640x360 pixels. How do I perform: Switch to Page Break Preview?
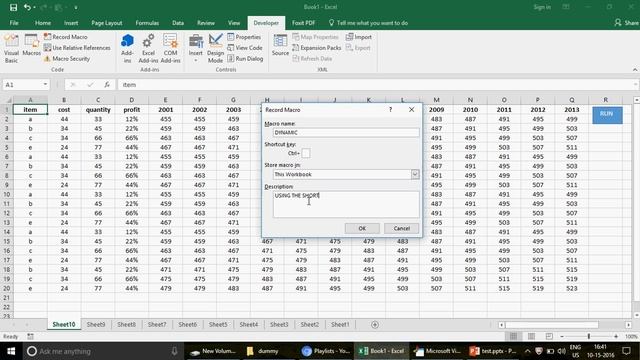click(549, 336)
